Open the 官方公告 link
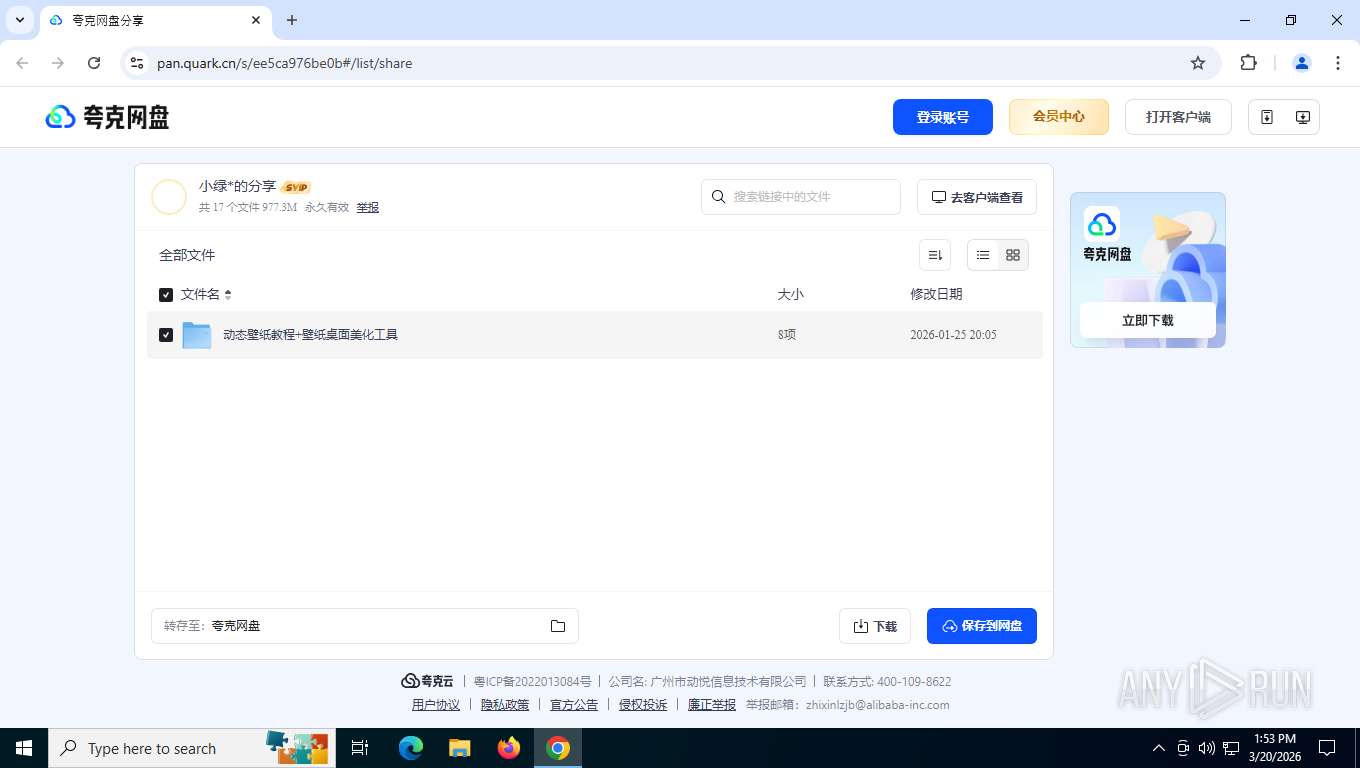 [x=574, y=705]
